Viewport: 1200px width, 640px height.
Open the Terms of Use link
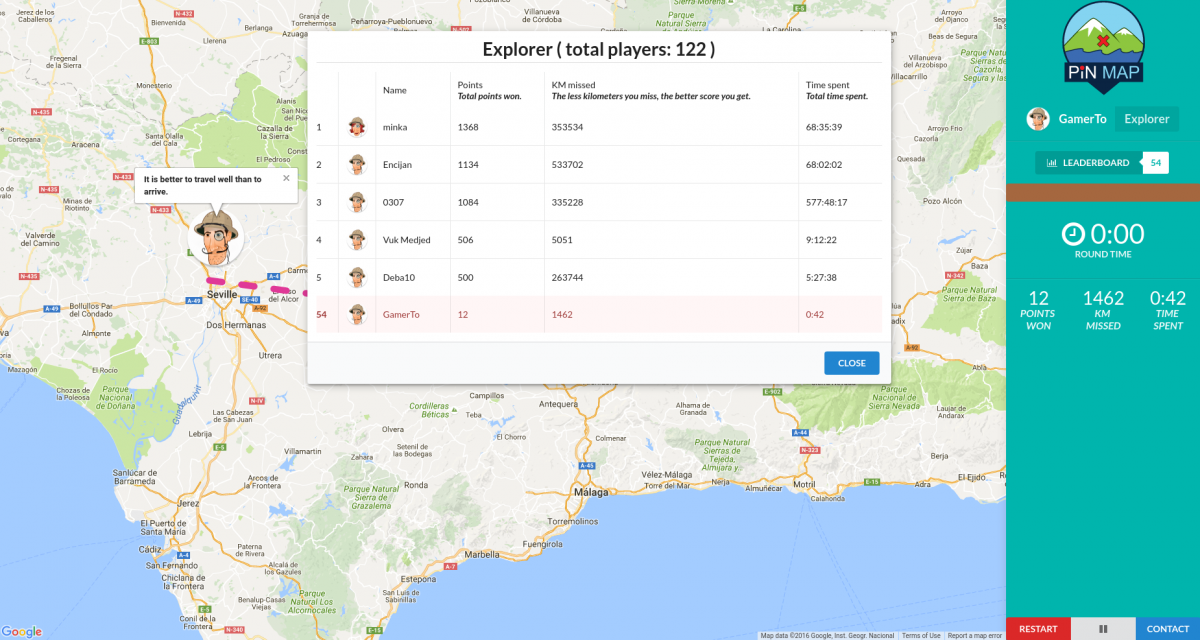pyautogui.click(x=920, y=635)
